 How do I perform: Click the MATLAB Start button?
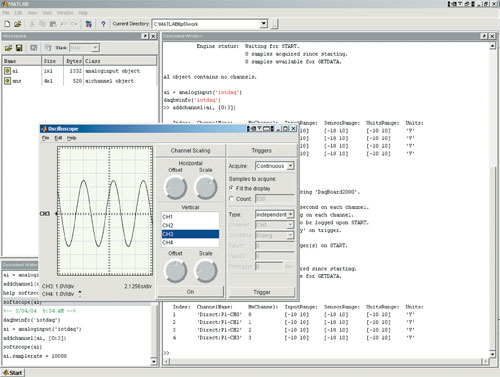coord(12,373)
